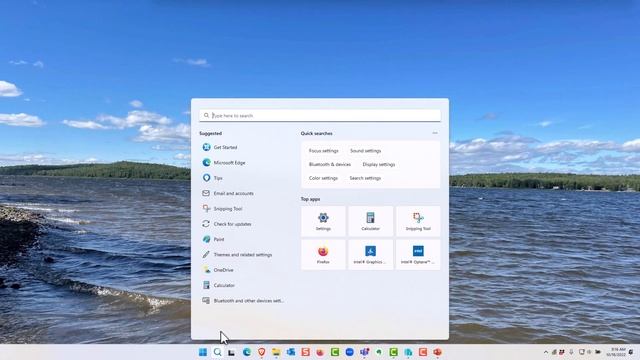Open the Quick searches more options menu
Viewport: 640px width, 360px height.
[435, 133]
